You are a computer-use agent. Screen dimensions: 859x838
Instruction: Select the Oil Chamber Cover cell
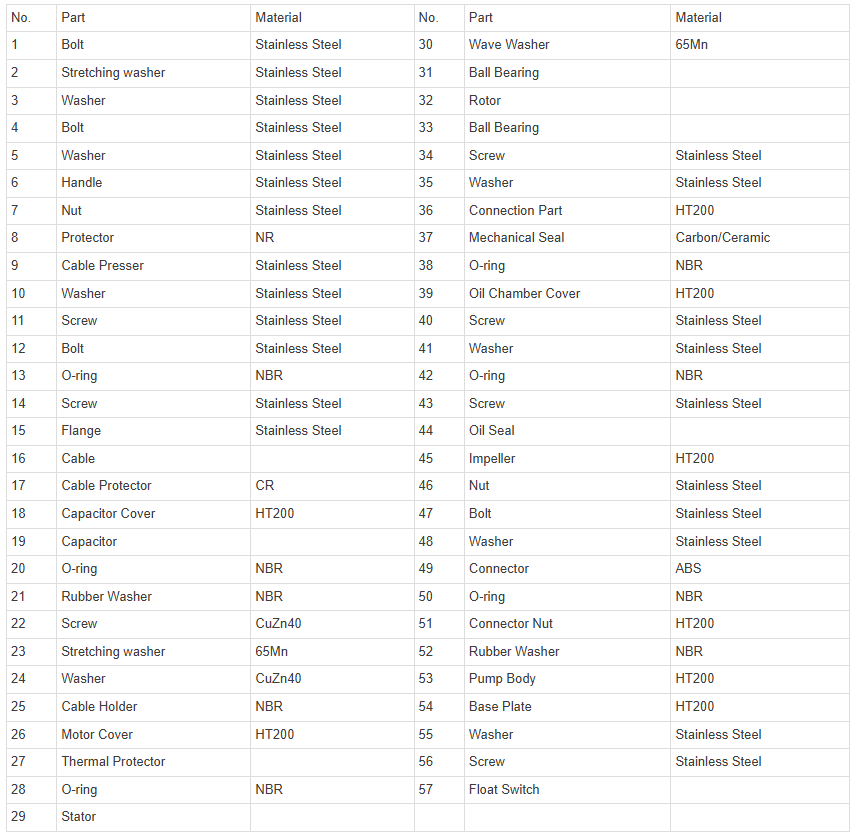(566, 294)
